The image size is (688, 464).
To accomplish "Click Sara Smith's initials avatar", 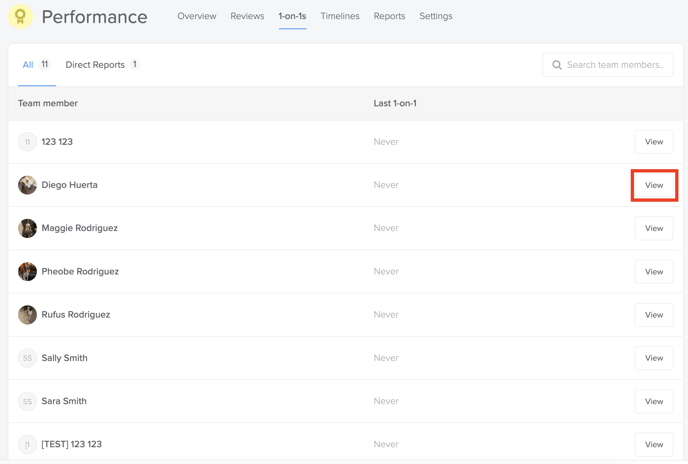I will [27, 401].
